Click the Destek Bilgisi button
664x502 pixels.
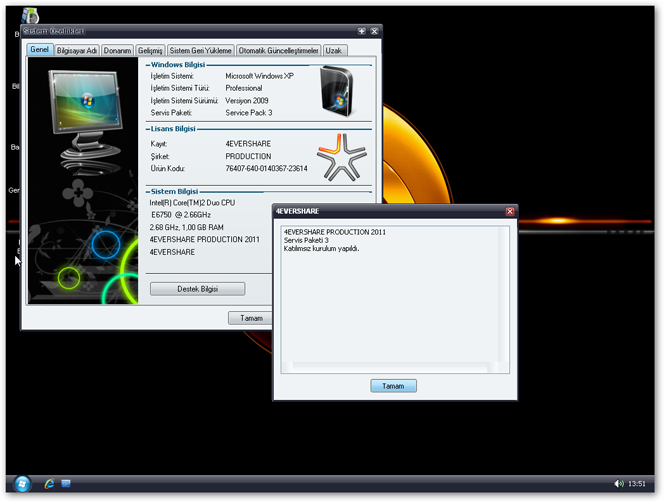pos(197,289)
